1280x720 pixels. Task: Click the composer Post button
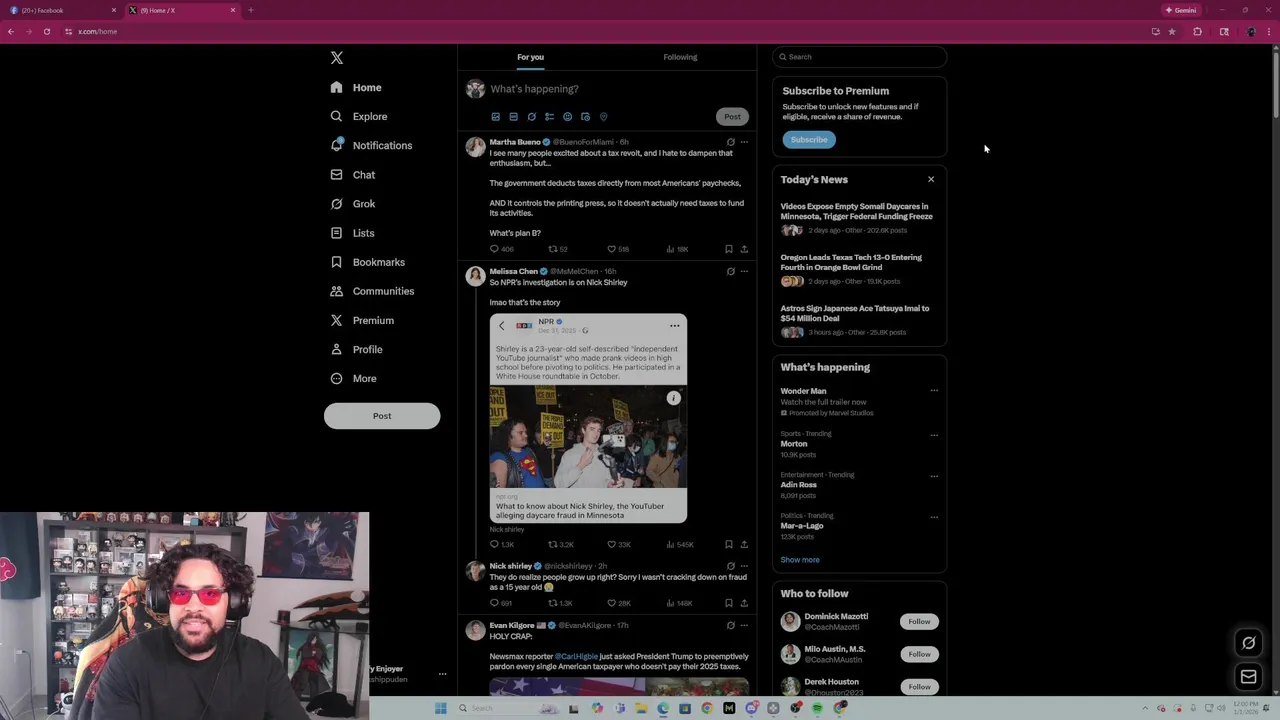coord(732,117)
